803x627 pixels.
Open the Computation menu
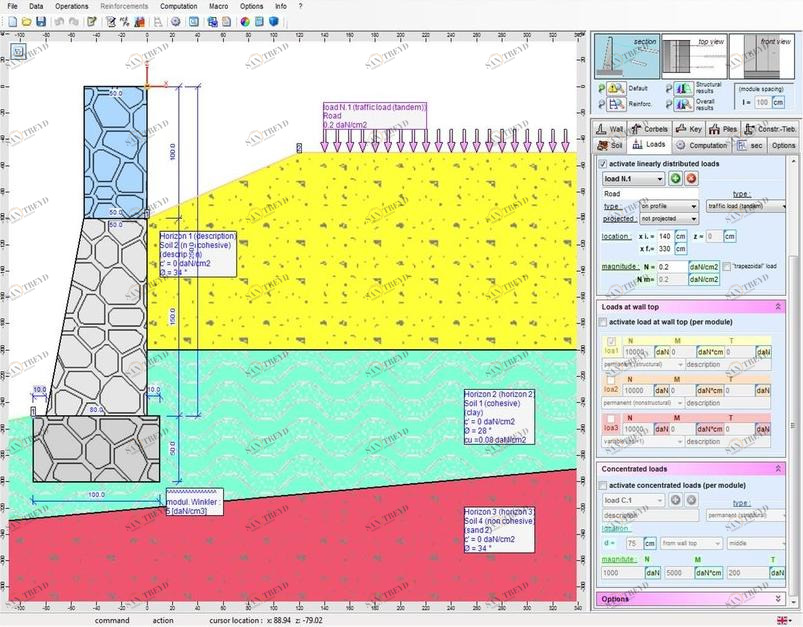tap(179, 6)
